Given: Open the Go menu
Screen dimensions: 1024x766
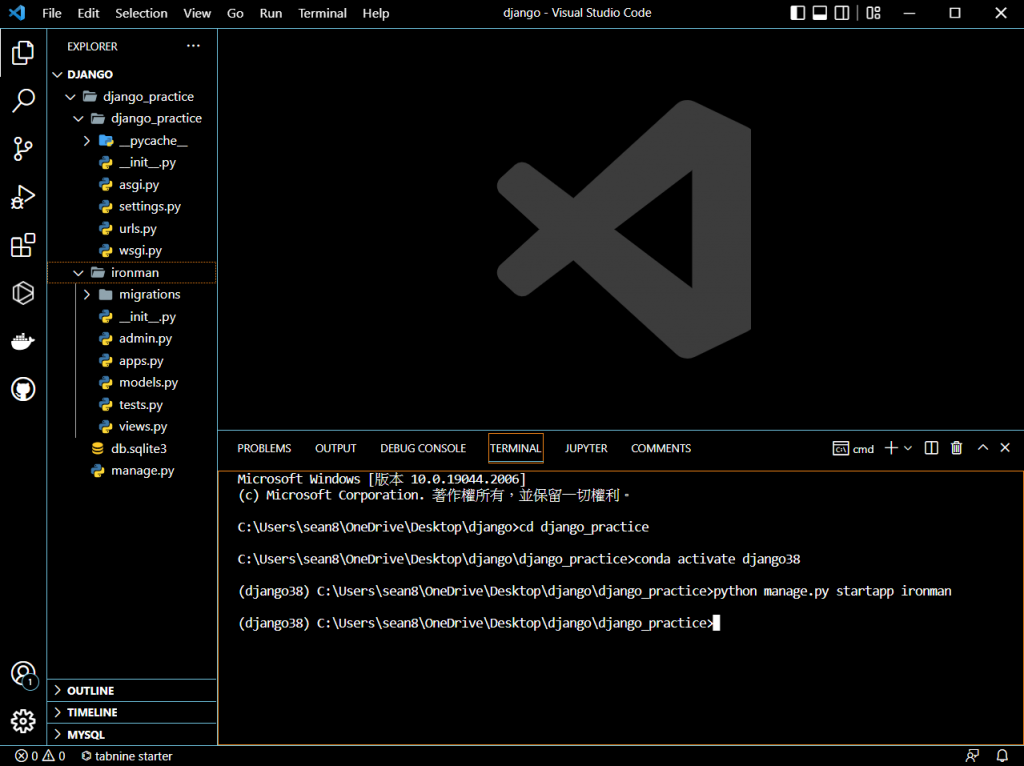Looking at the screenshot, I should pyautogui.click(x=235, y=13).
